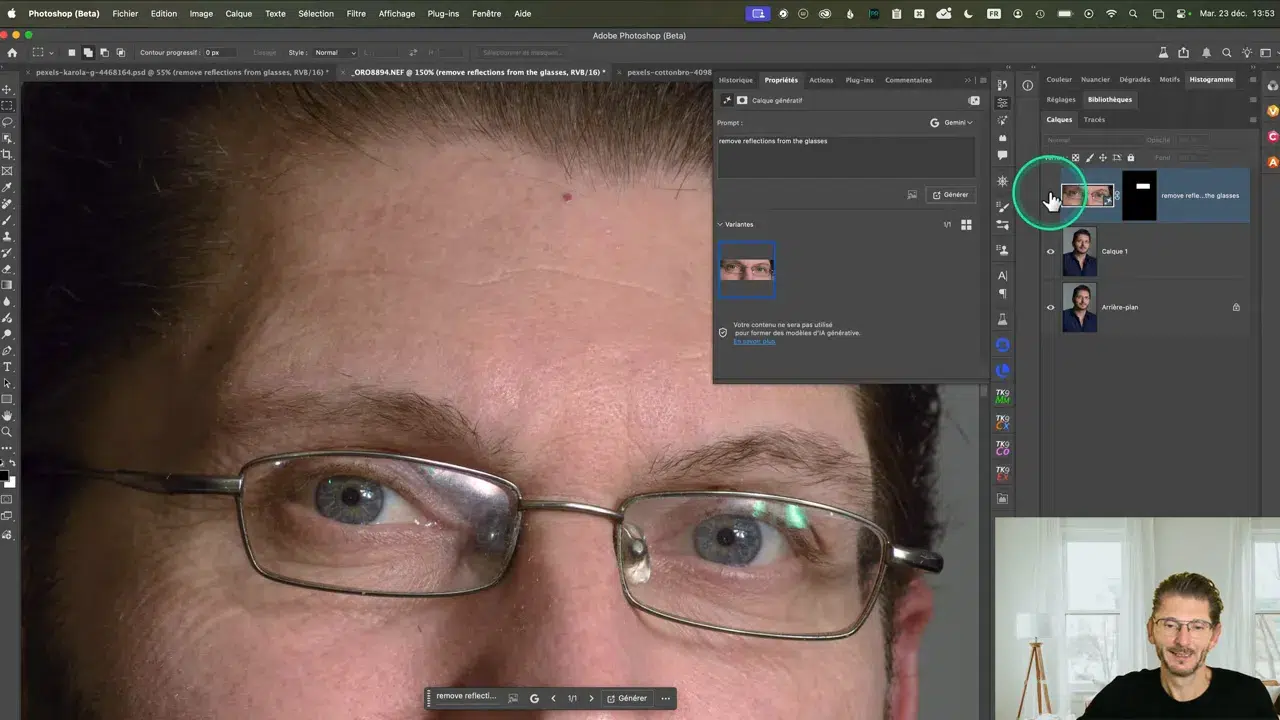Select the Crop tool
Screen dimensions: 1280x720
(7, 152)
